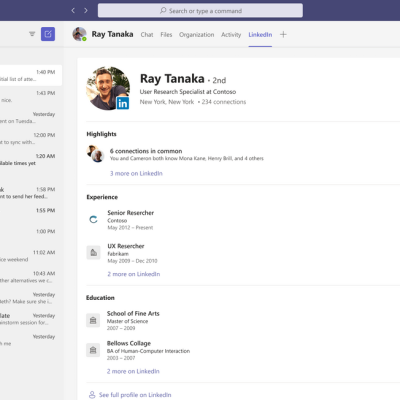
Task: Open the chat timestamped 1:43 PM
Action: (x=31, y=96)
